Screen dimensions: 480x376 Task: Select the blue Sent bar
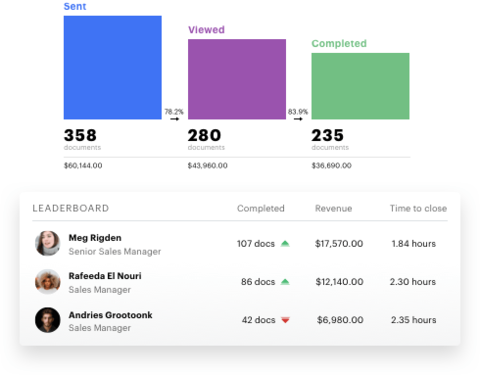pos(113,67)
